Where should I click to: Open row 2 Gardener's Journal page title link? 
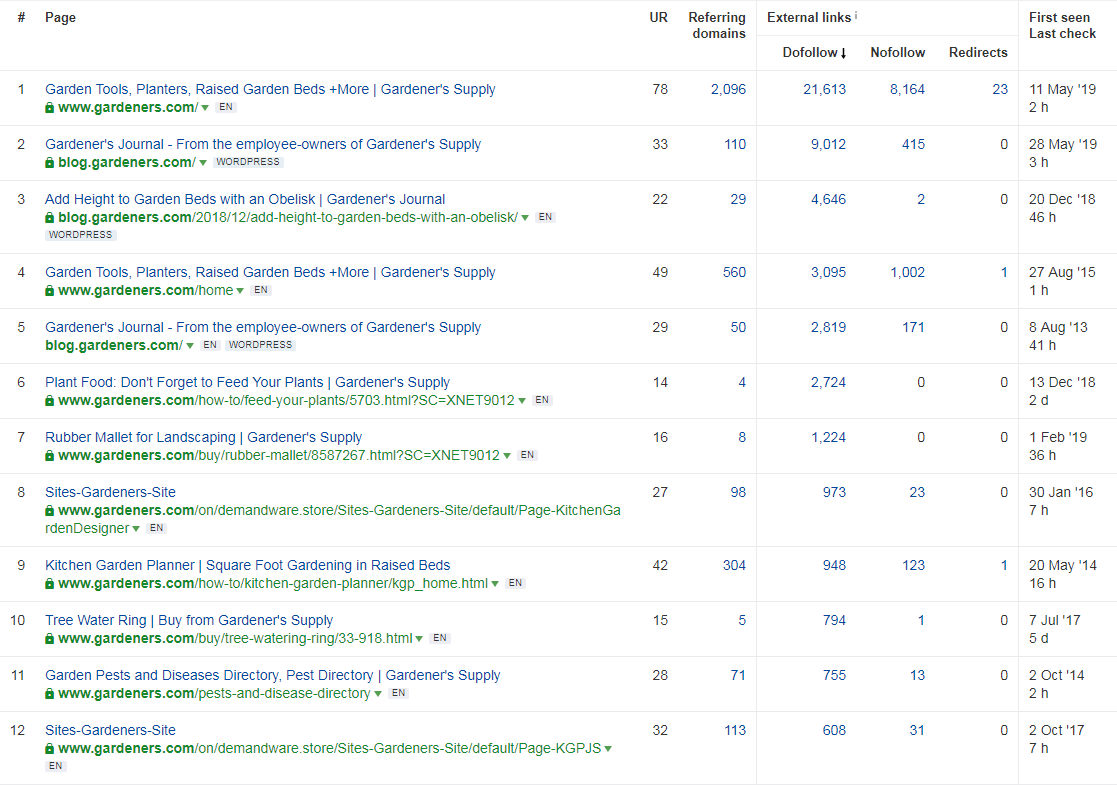click(263, 144)
